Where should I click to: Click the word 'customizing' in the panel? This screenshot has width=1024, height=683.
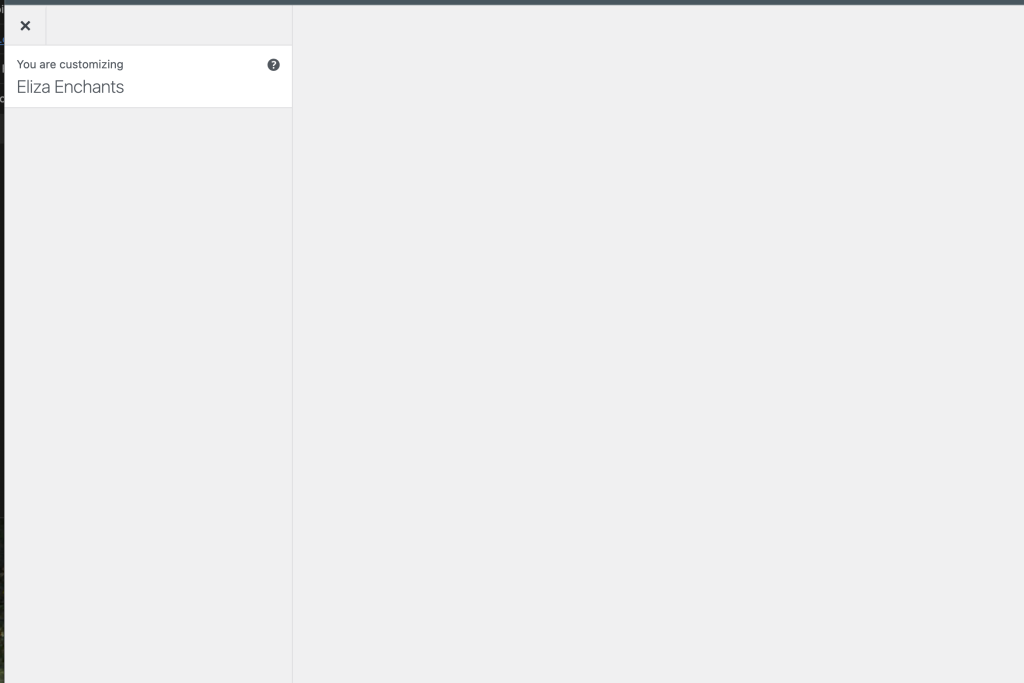pyautogui.click(x=91, y=65)
